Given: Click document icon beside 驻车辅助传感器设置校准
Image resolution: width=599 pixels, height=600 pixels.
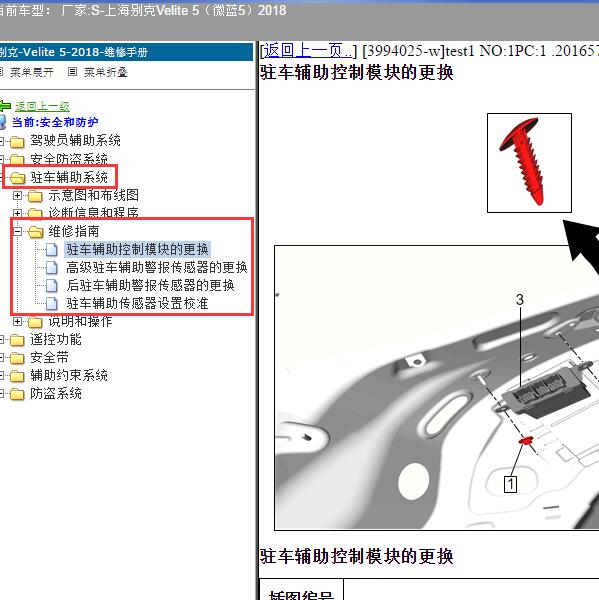Looking at the screenshot, I should tap(52, 303).
